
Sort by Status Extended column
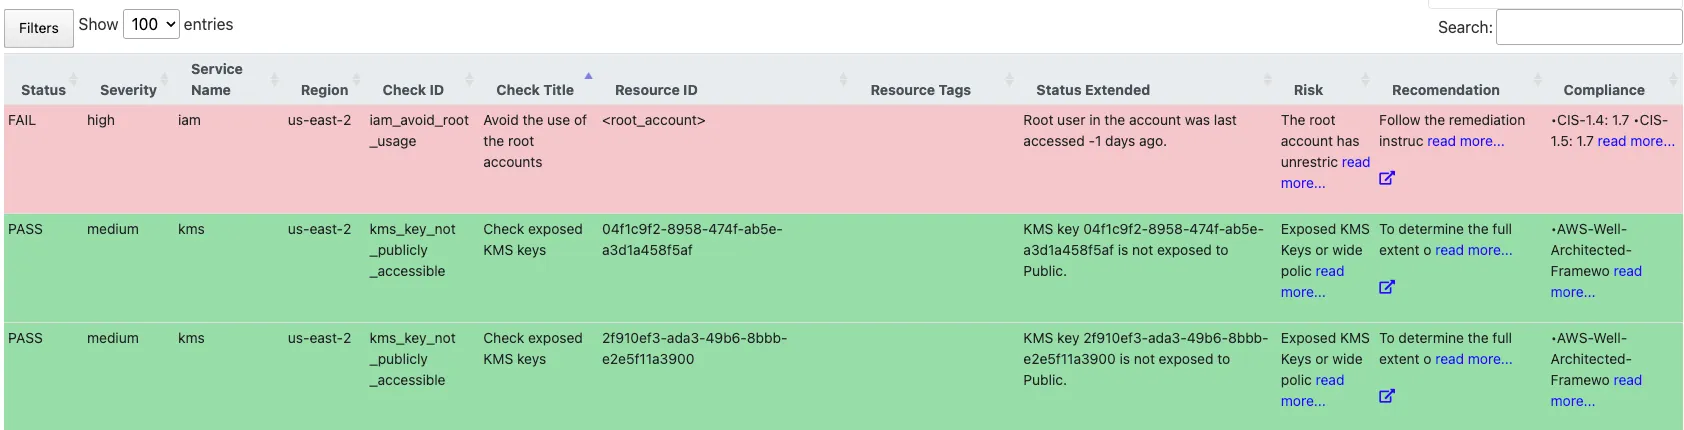1093,90
